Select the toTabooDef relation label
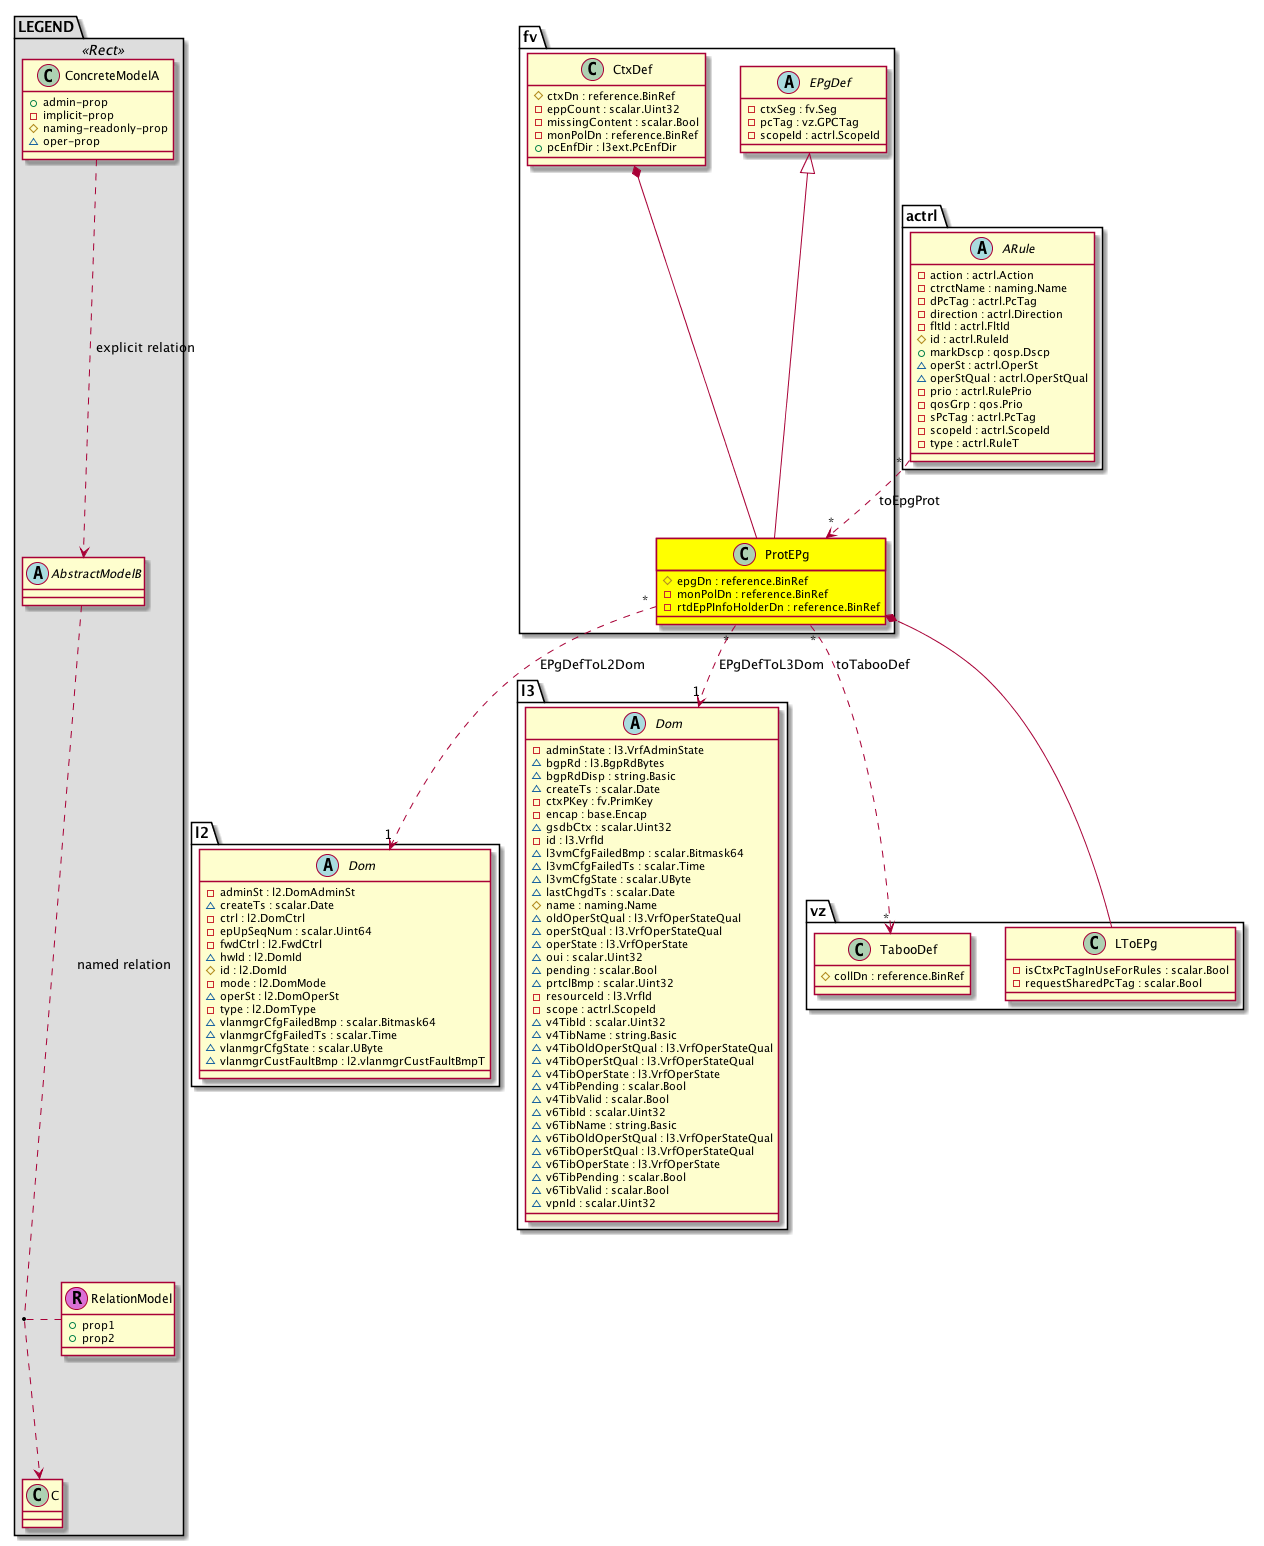 pyautogui.click(x=872, y=664)
